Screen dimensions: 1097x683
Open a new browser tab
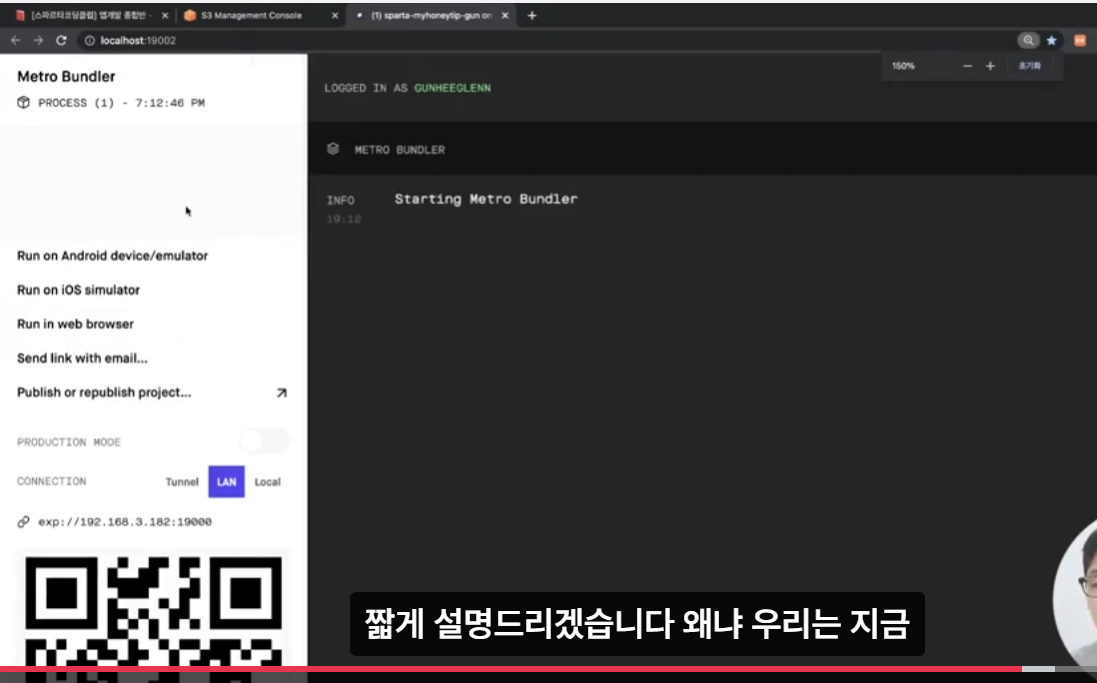click(x=532, y=15)
